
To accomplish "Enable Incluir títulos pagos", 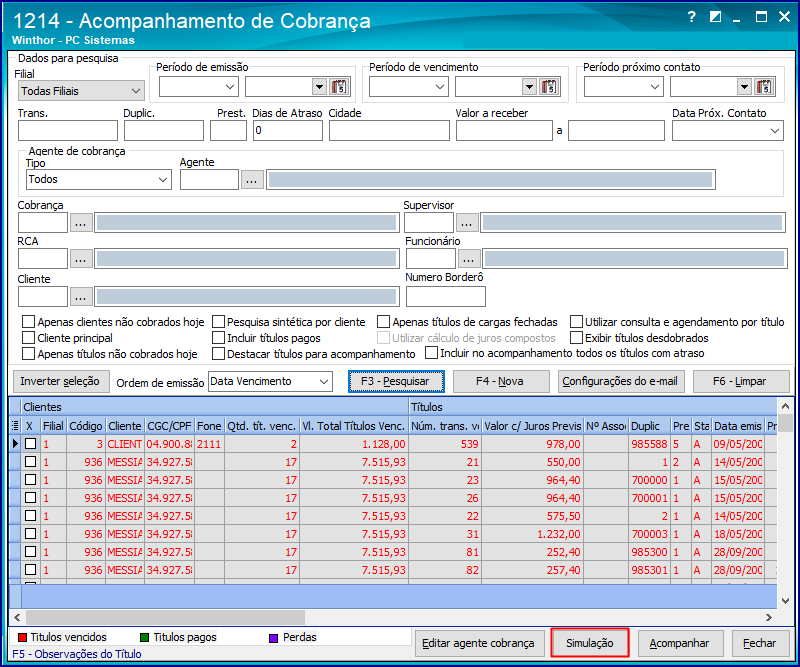I will [218, 338].
